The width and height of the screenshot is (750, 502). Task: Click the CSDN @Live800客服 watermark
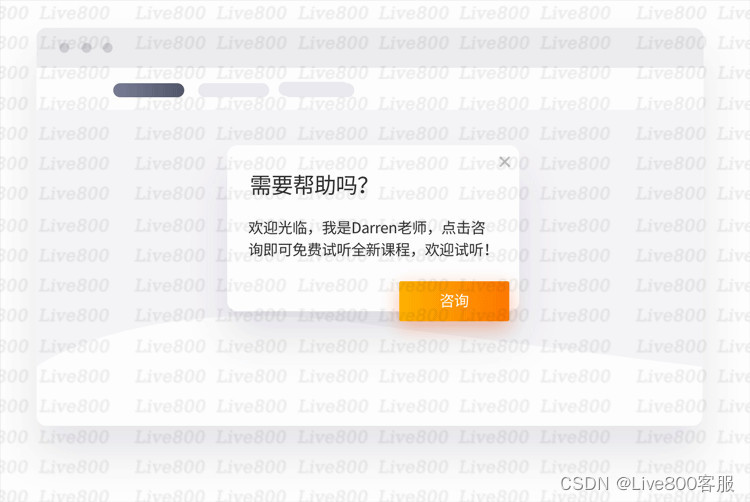647,484
